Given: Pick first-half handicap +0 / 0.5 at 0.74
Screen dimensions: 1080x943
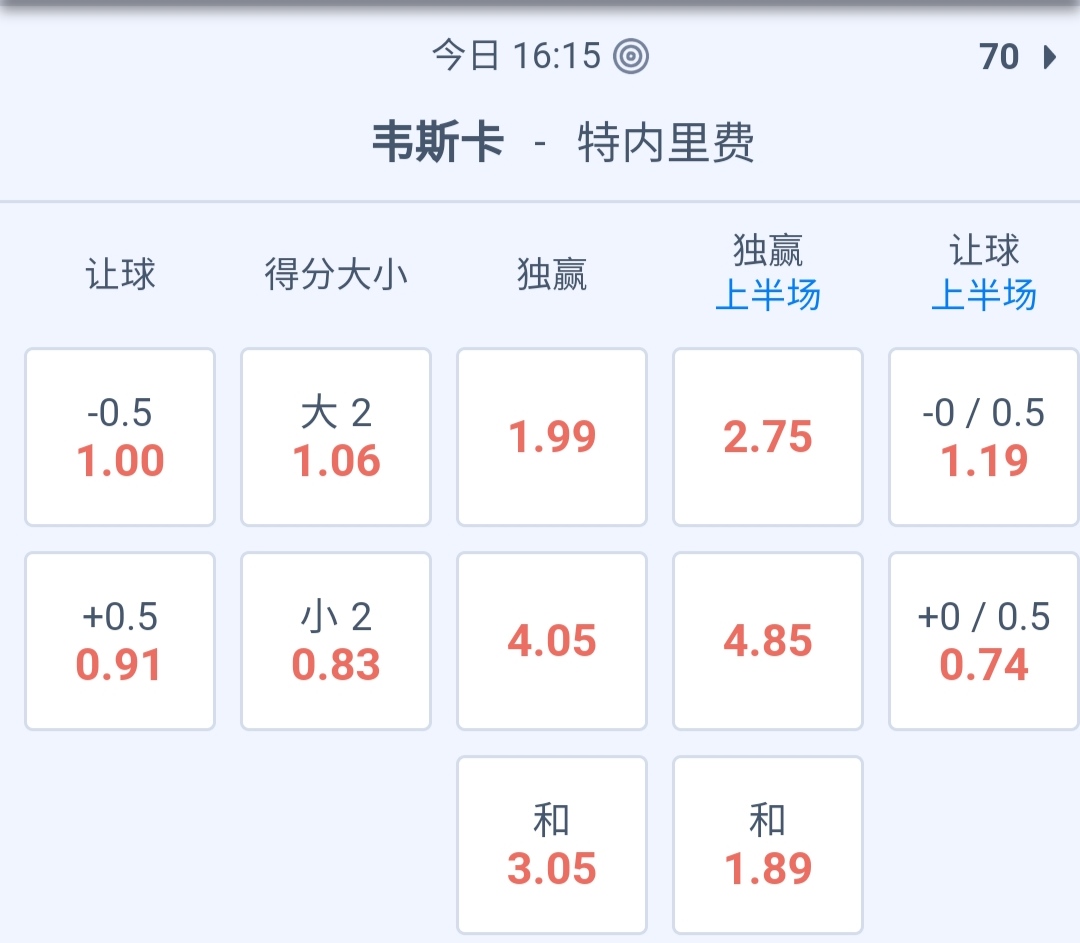Looking at the screenshot, I should click(x=984, y=641).
